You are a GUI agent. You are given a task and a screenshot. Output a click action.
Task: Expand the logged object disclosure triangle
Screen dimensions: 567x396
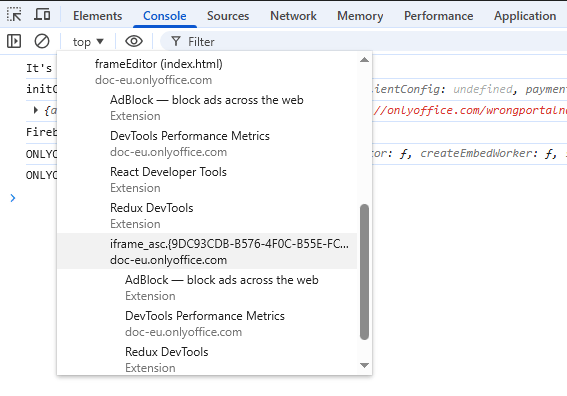(x=35, y=110)
